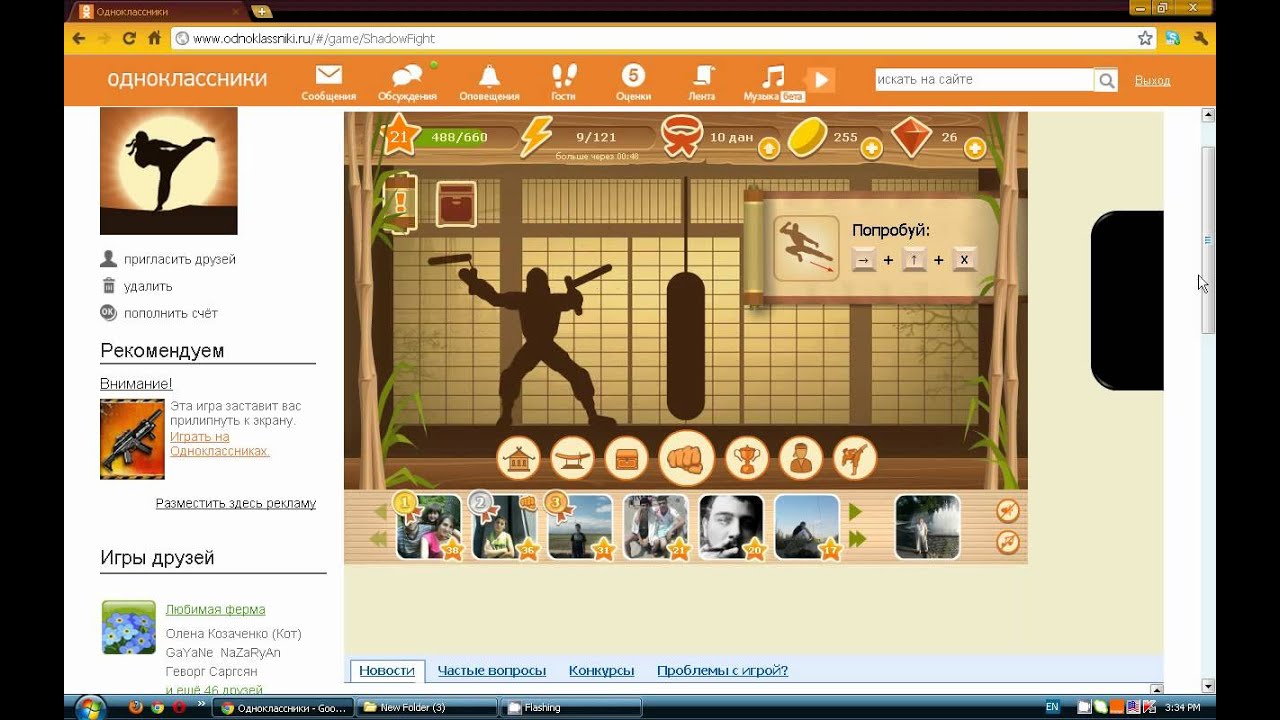Open the Обсуждения discussions icon
Viewport: 1280px width, 720px height.
(407, 82)
